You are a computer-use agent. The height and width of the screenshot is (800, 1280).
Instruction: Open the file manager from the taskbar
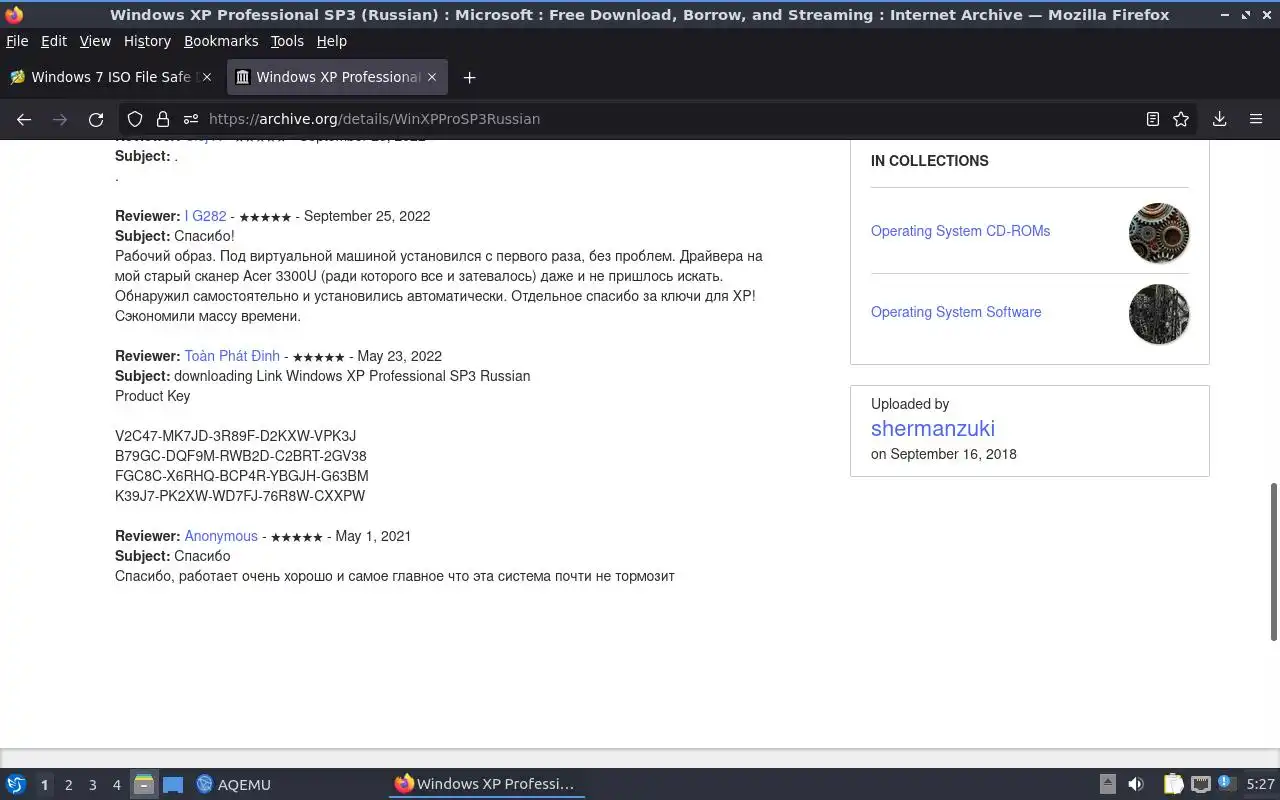pyautogui.click(x=144, y=784)
